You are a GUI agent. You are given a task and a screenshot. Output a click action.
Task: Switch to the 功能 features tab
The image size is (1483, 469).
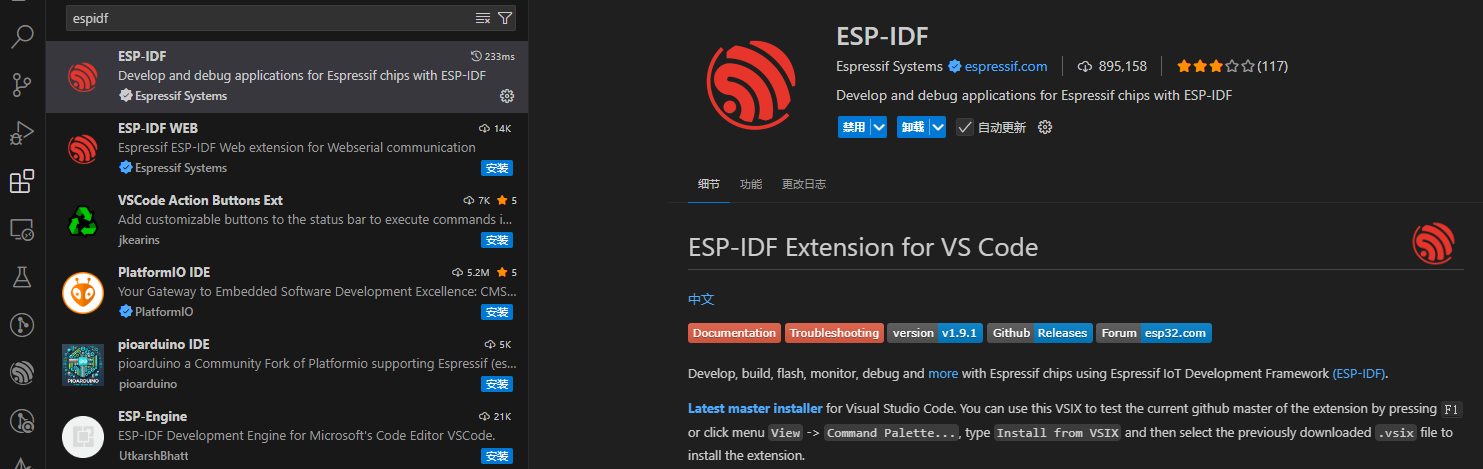point(750,184)
